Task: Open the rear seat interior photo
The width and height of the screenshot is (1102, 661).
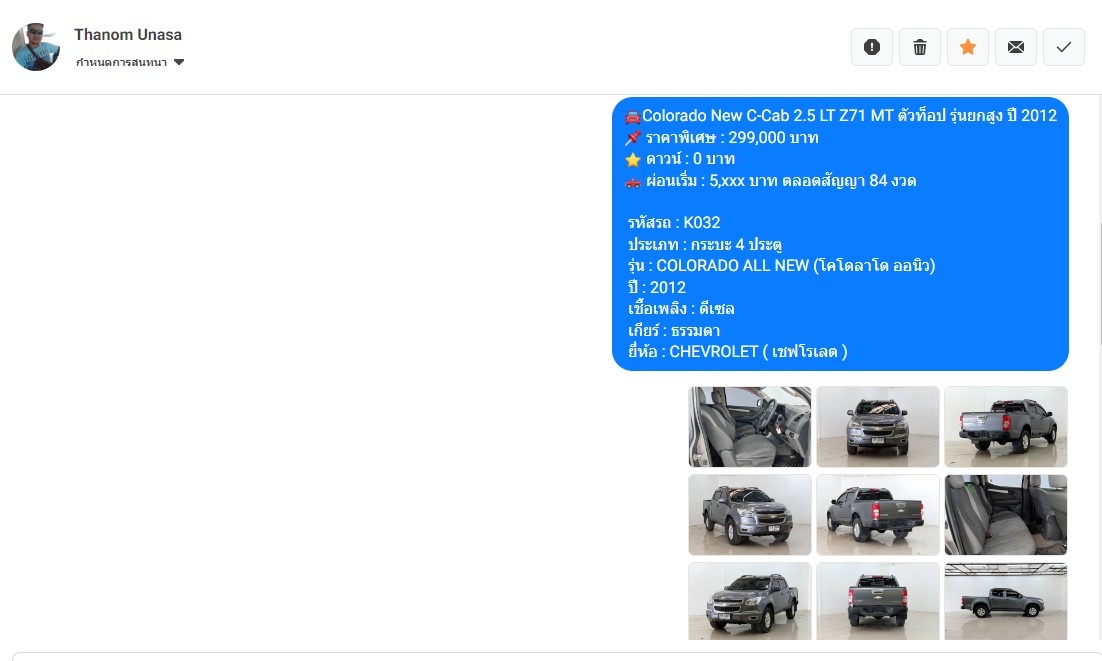Action: coord(1006,515)
